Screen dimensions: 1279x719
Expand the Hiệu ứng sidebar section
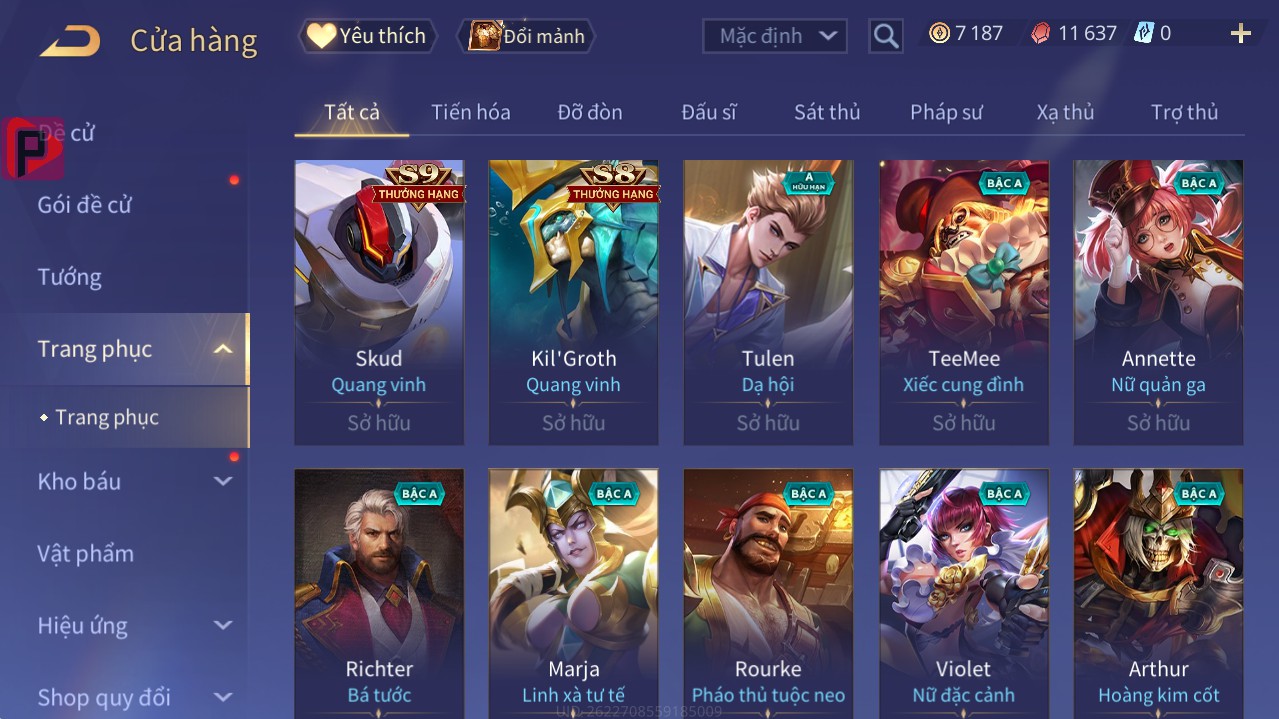(223, 625)
